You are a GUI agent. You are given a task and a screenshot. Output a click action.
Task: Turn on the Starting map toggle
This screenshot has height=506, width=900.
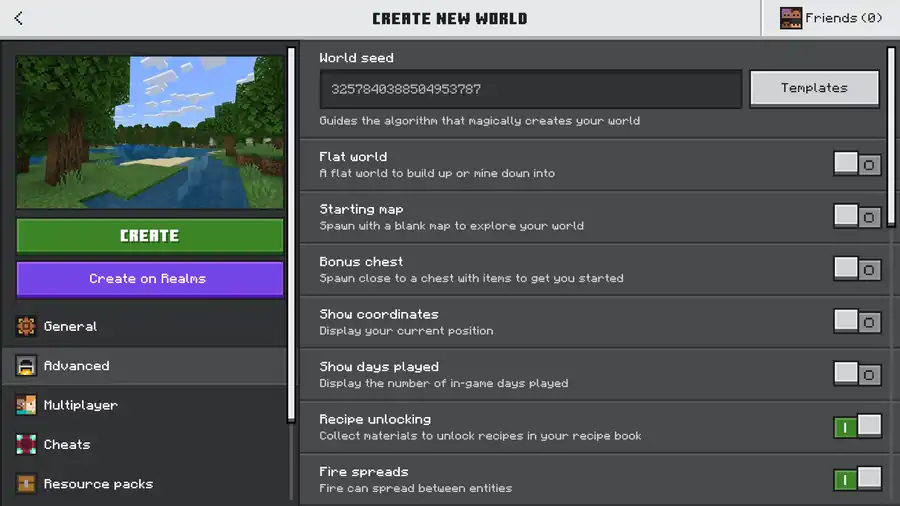coord(857,216)
